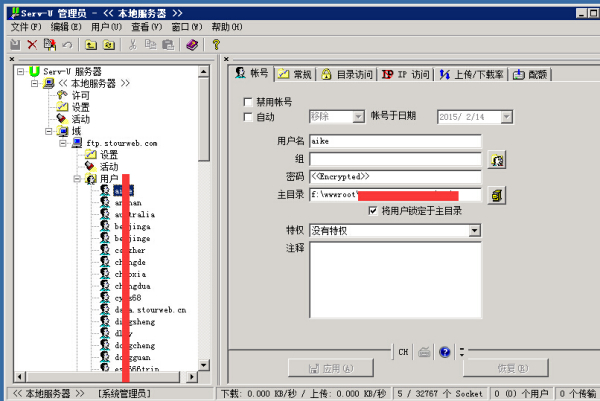Select the dongcheng user in tree
Image resolution: width=600 pixels, height=401 pixels.
tap(135, 346)
